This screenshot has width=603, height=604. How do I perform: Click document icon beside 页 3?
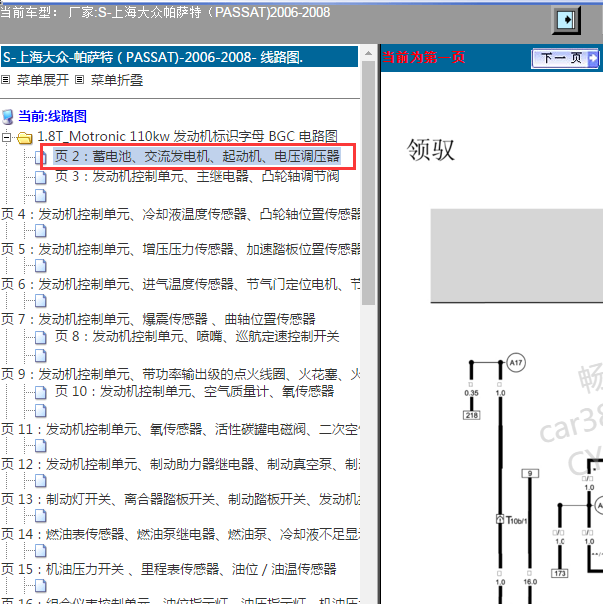click(x=40, y=177)
